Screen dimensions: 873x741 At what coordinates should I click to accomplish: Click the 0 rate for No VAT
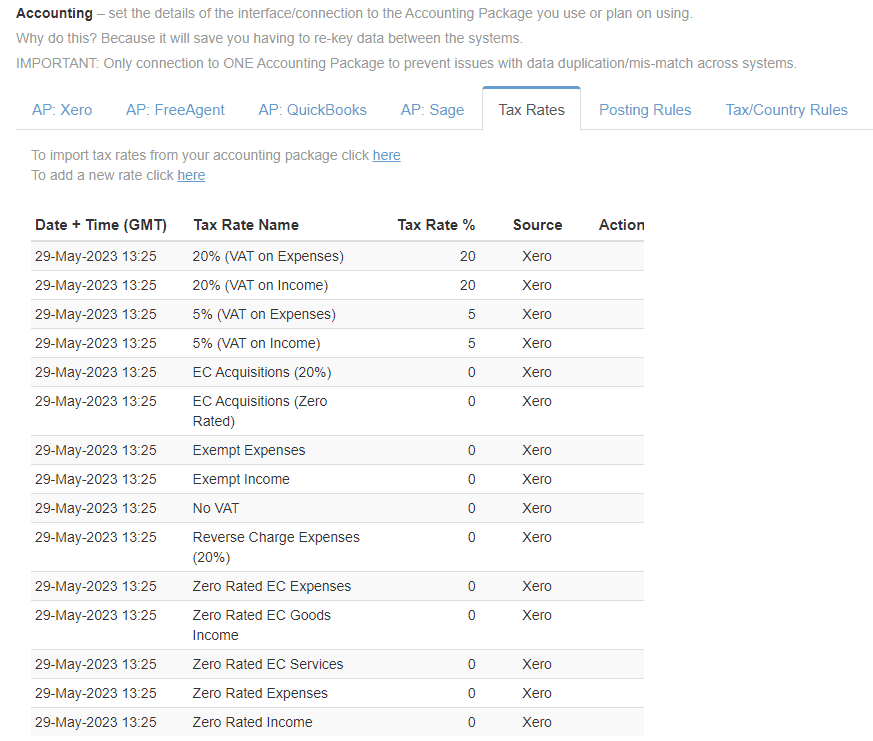tap(472, 508)
